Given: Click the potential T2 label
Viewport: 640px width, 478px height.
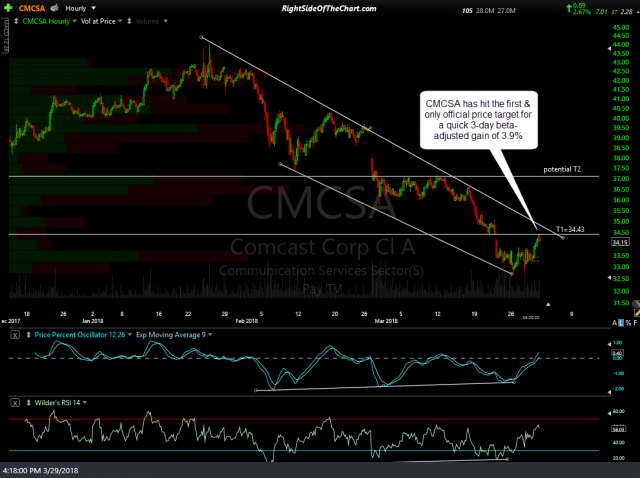Looking at the screenshot, I should pyautogui.click(x=562, y=169).
